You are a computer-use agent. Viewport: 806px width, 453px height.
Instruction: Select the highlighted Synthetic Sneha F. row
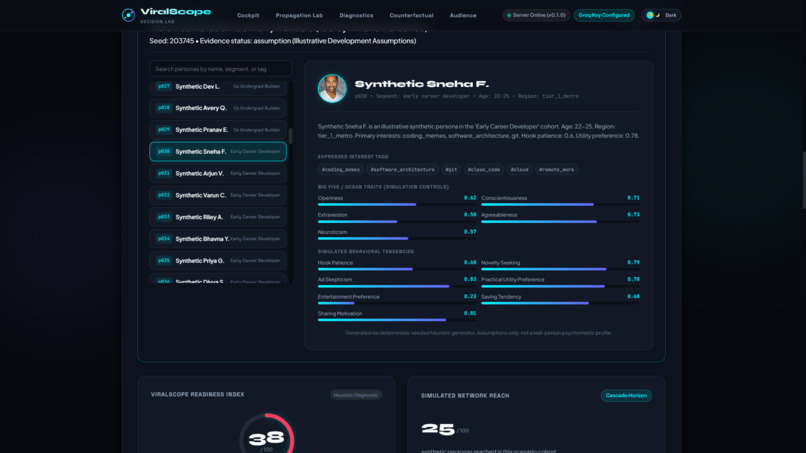[218, 152]
